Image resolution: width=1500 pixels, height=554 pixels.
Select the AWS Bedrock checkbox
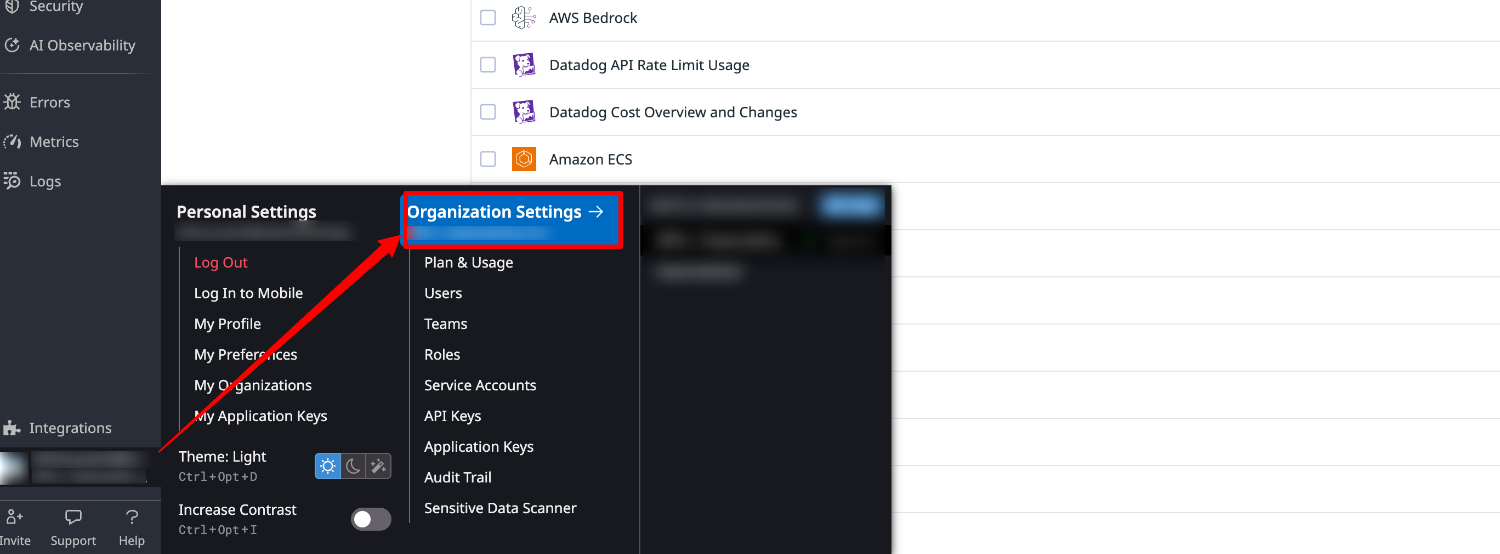coord(488,18)
